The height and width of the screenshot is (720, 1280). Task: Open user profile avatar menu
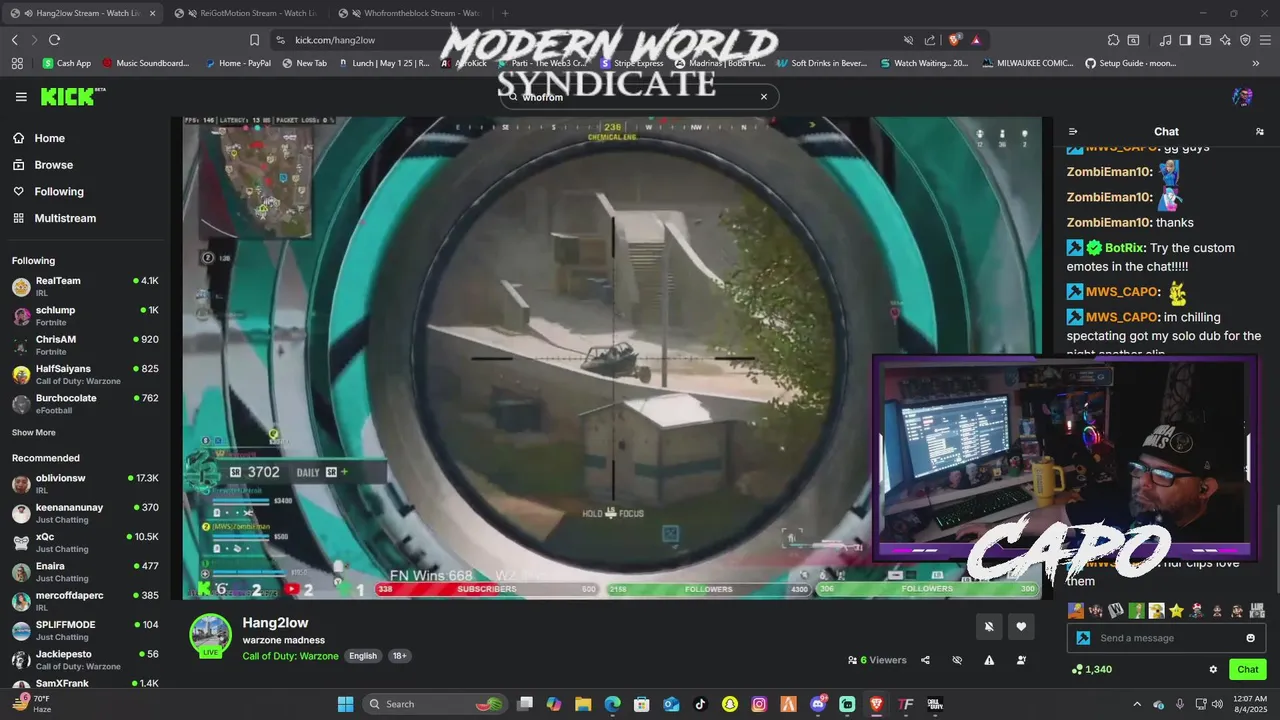pos(1242,97)
